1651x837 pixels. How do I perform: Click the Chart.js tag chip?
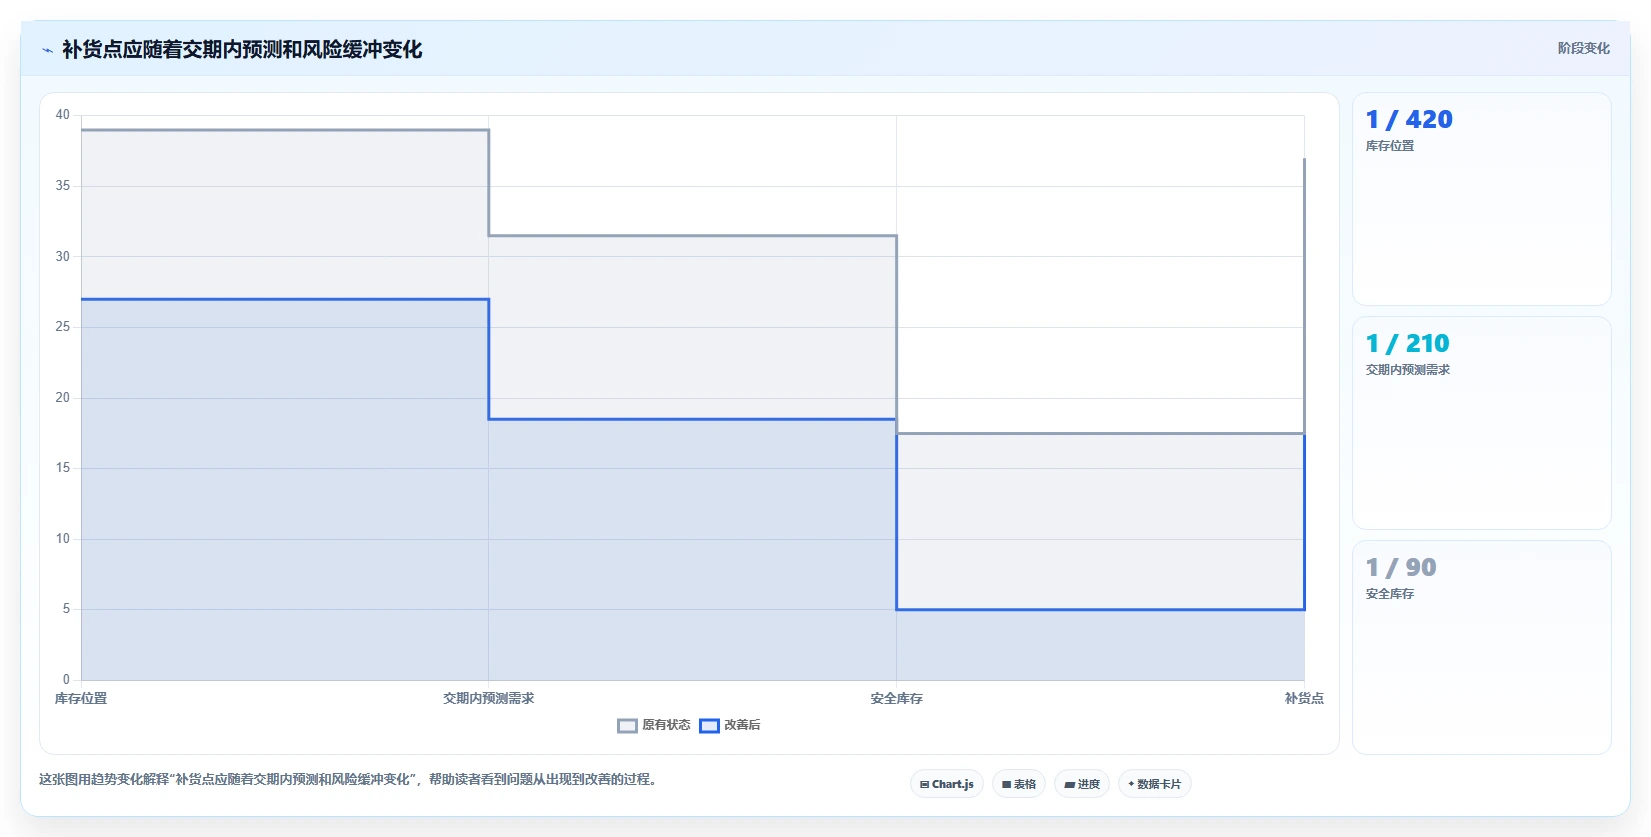pos(947,784)
